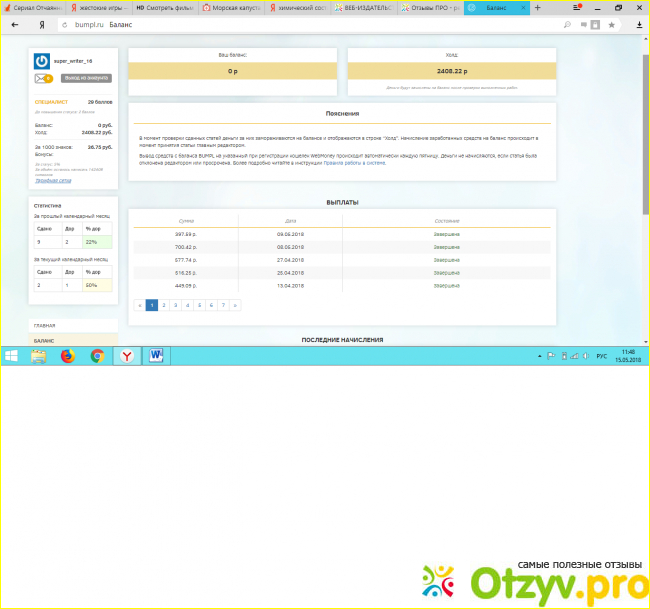Switch to the 'Отзывы ПРО' browser tab
650x609 pixels.
[x=428, y=7]
